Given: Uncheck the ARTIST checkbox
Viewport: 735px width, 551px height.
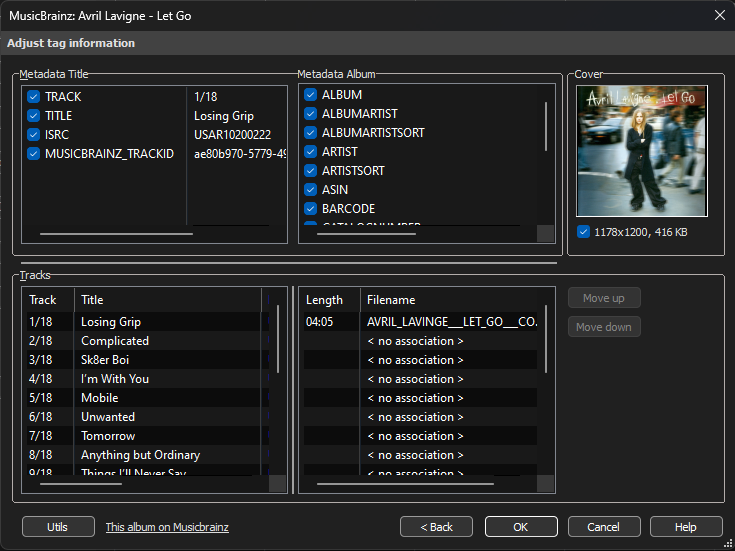Looking at the screenshot, I should [x=310, y=151].
